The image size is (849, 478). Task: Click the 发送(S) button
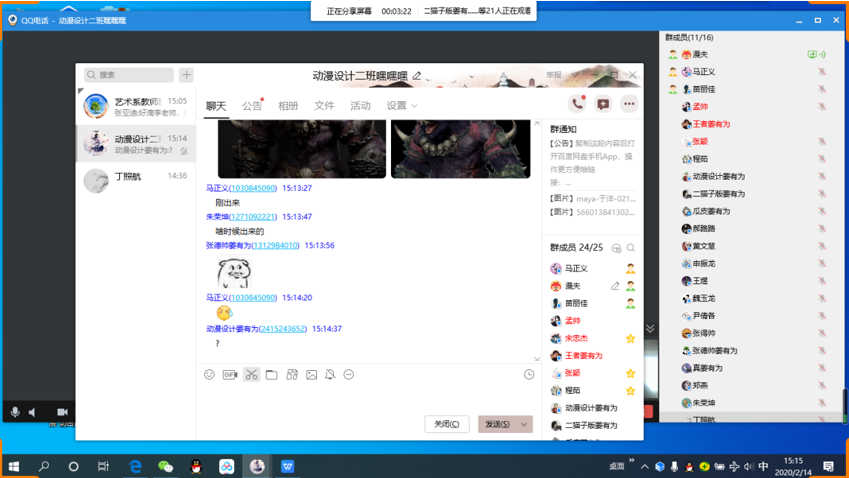[x=498, y=424]
